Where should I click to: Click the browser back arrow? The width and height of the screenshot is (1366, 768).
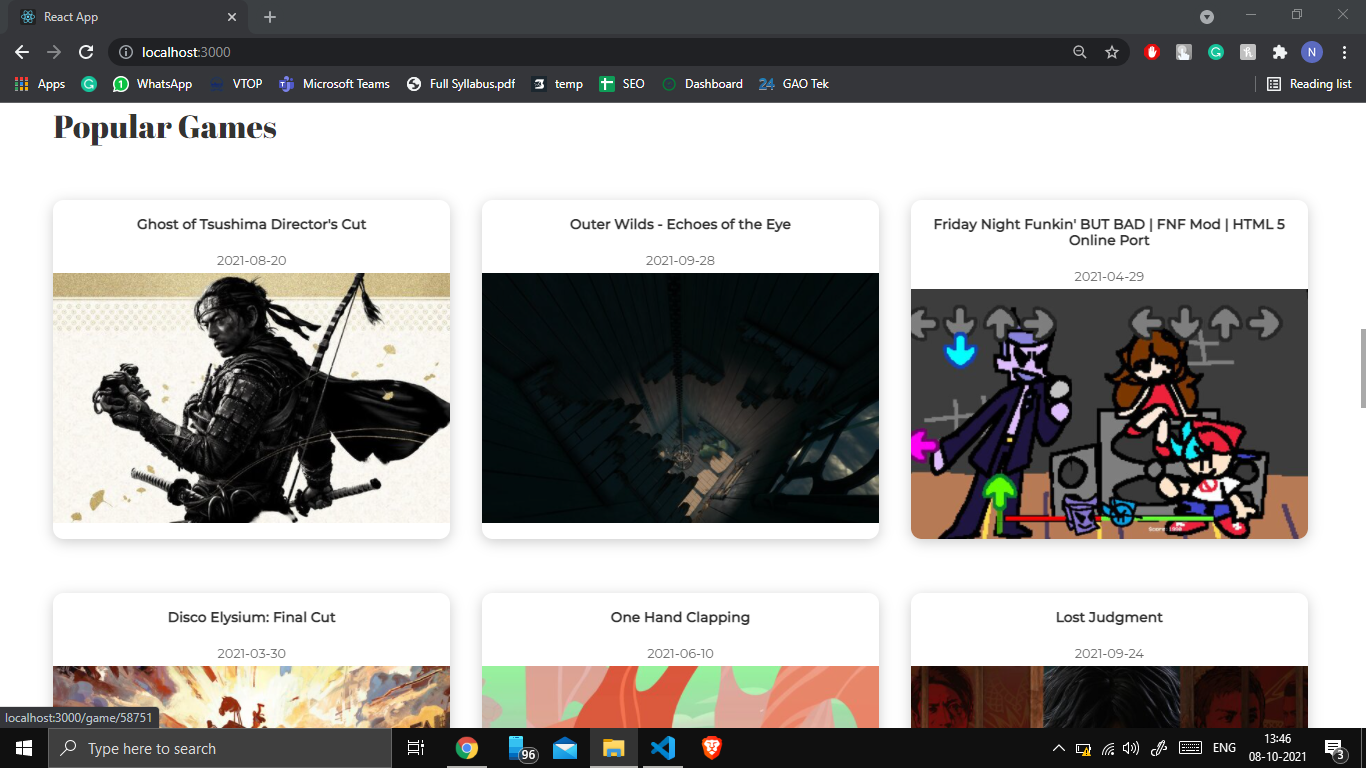click(x=22, y=52)
